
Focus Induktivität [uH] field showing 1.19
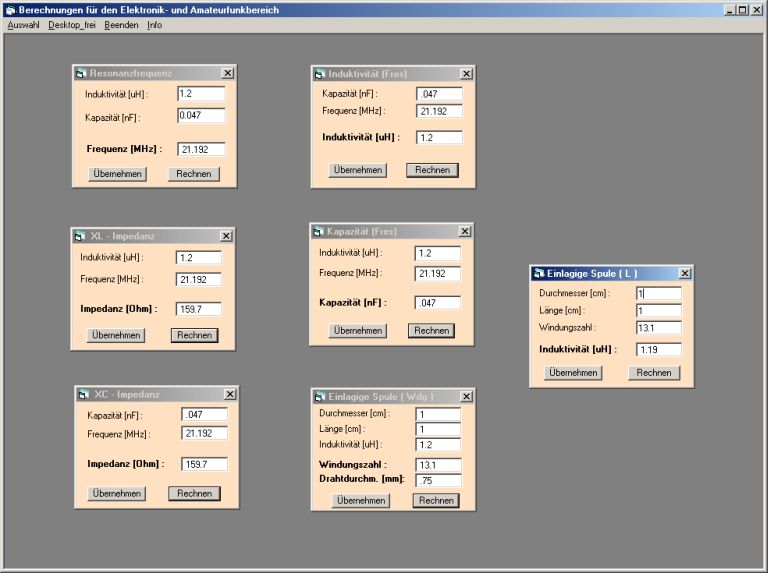(x=659, y=350)
